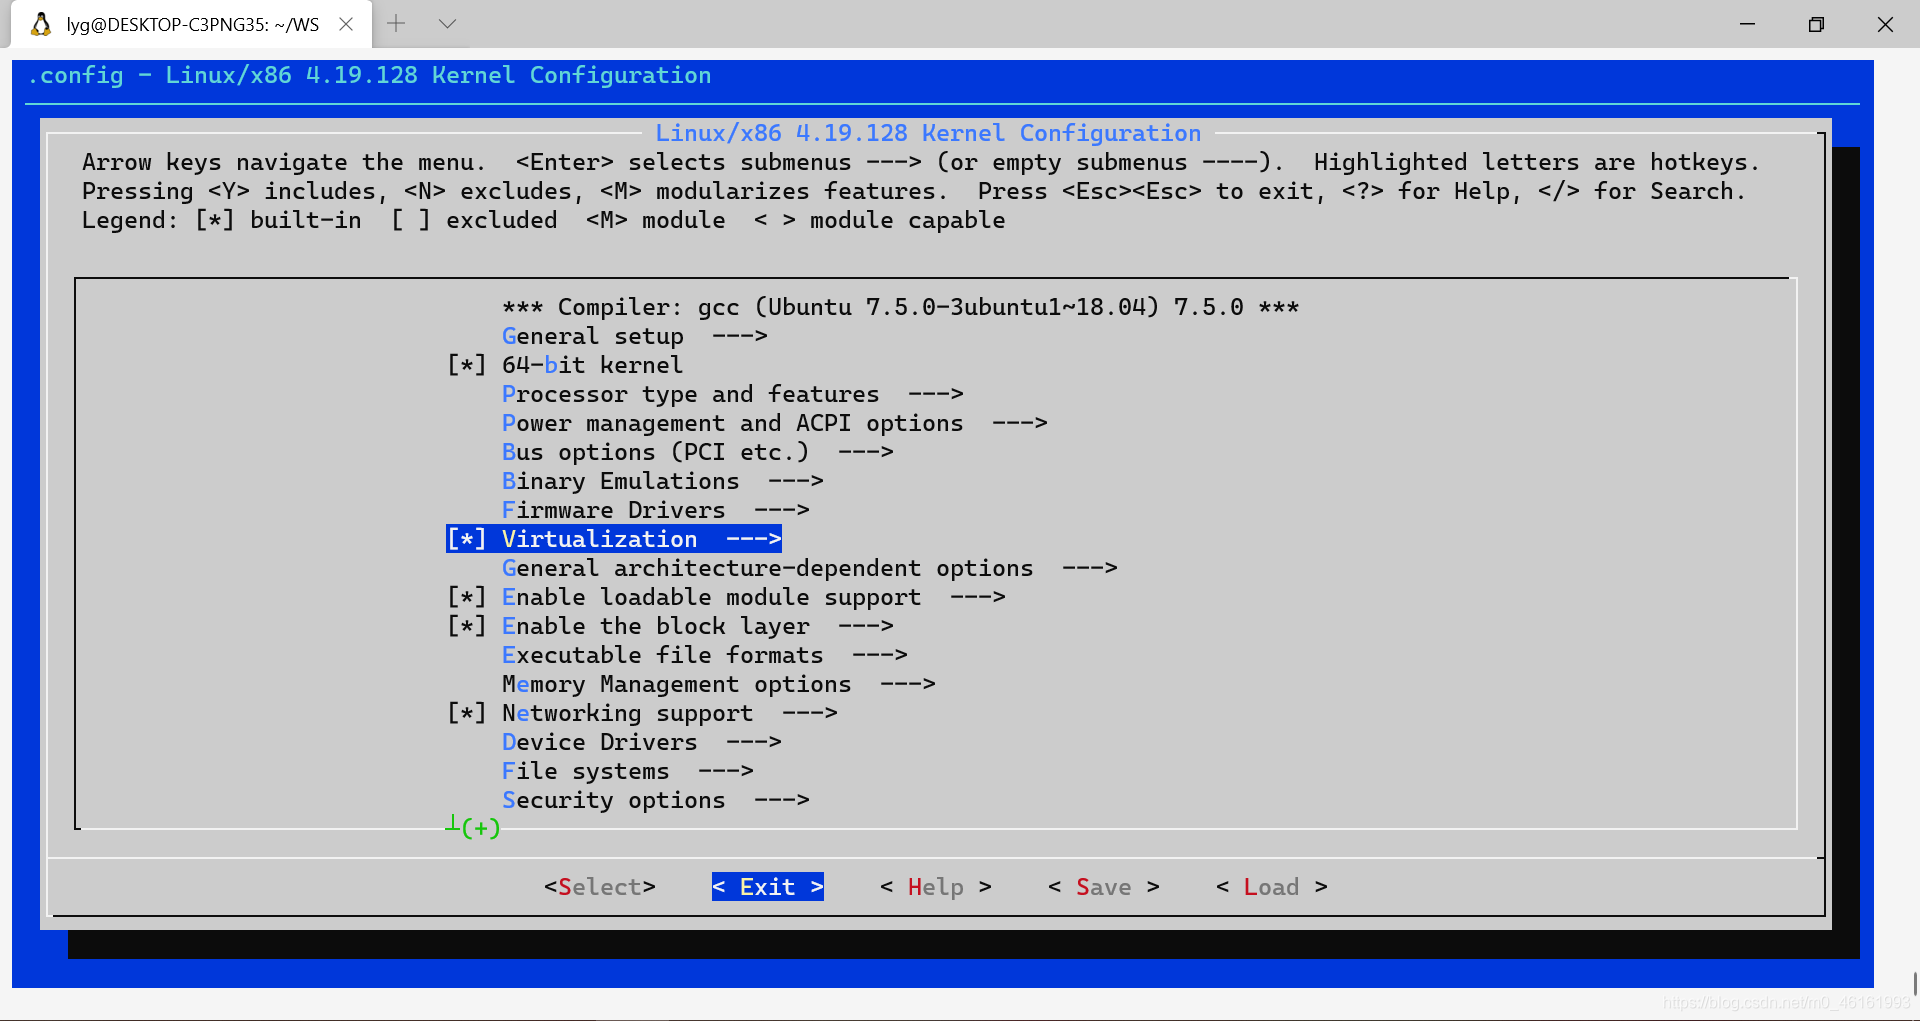The height and width of the screenshot is (1021, 1920).
Task: Toggle the 64-bit kernel checkbox
Action: click(x=466, y=365)
